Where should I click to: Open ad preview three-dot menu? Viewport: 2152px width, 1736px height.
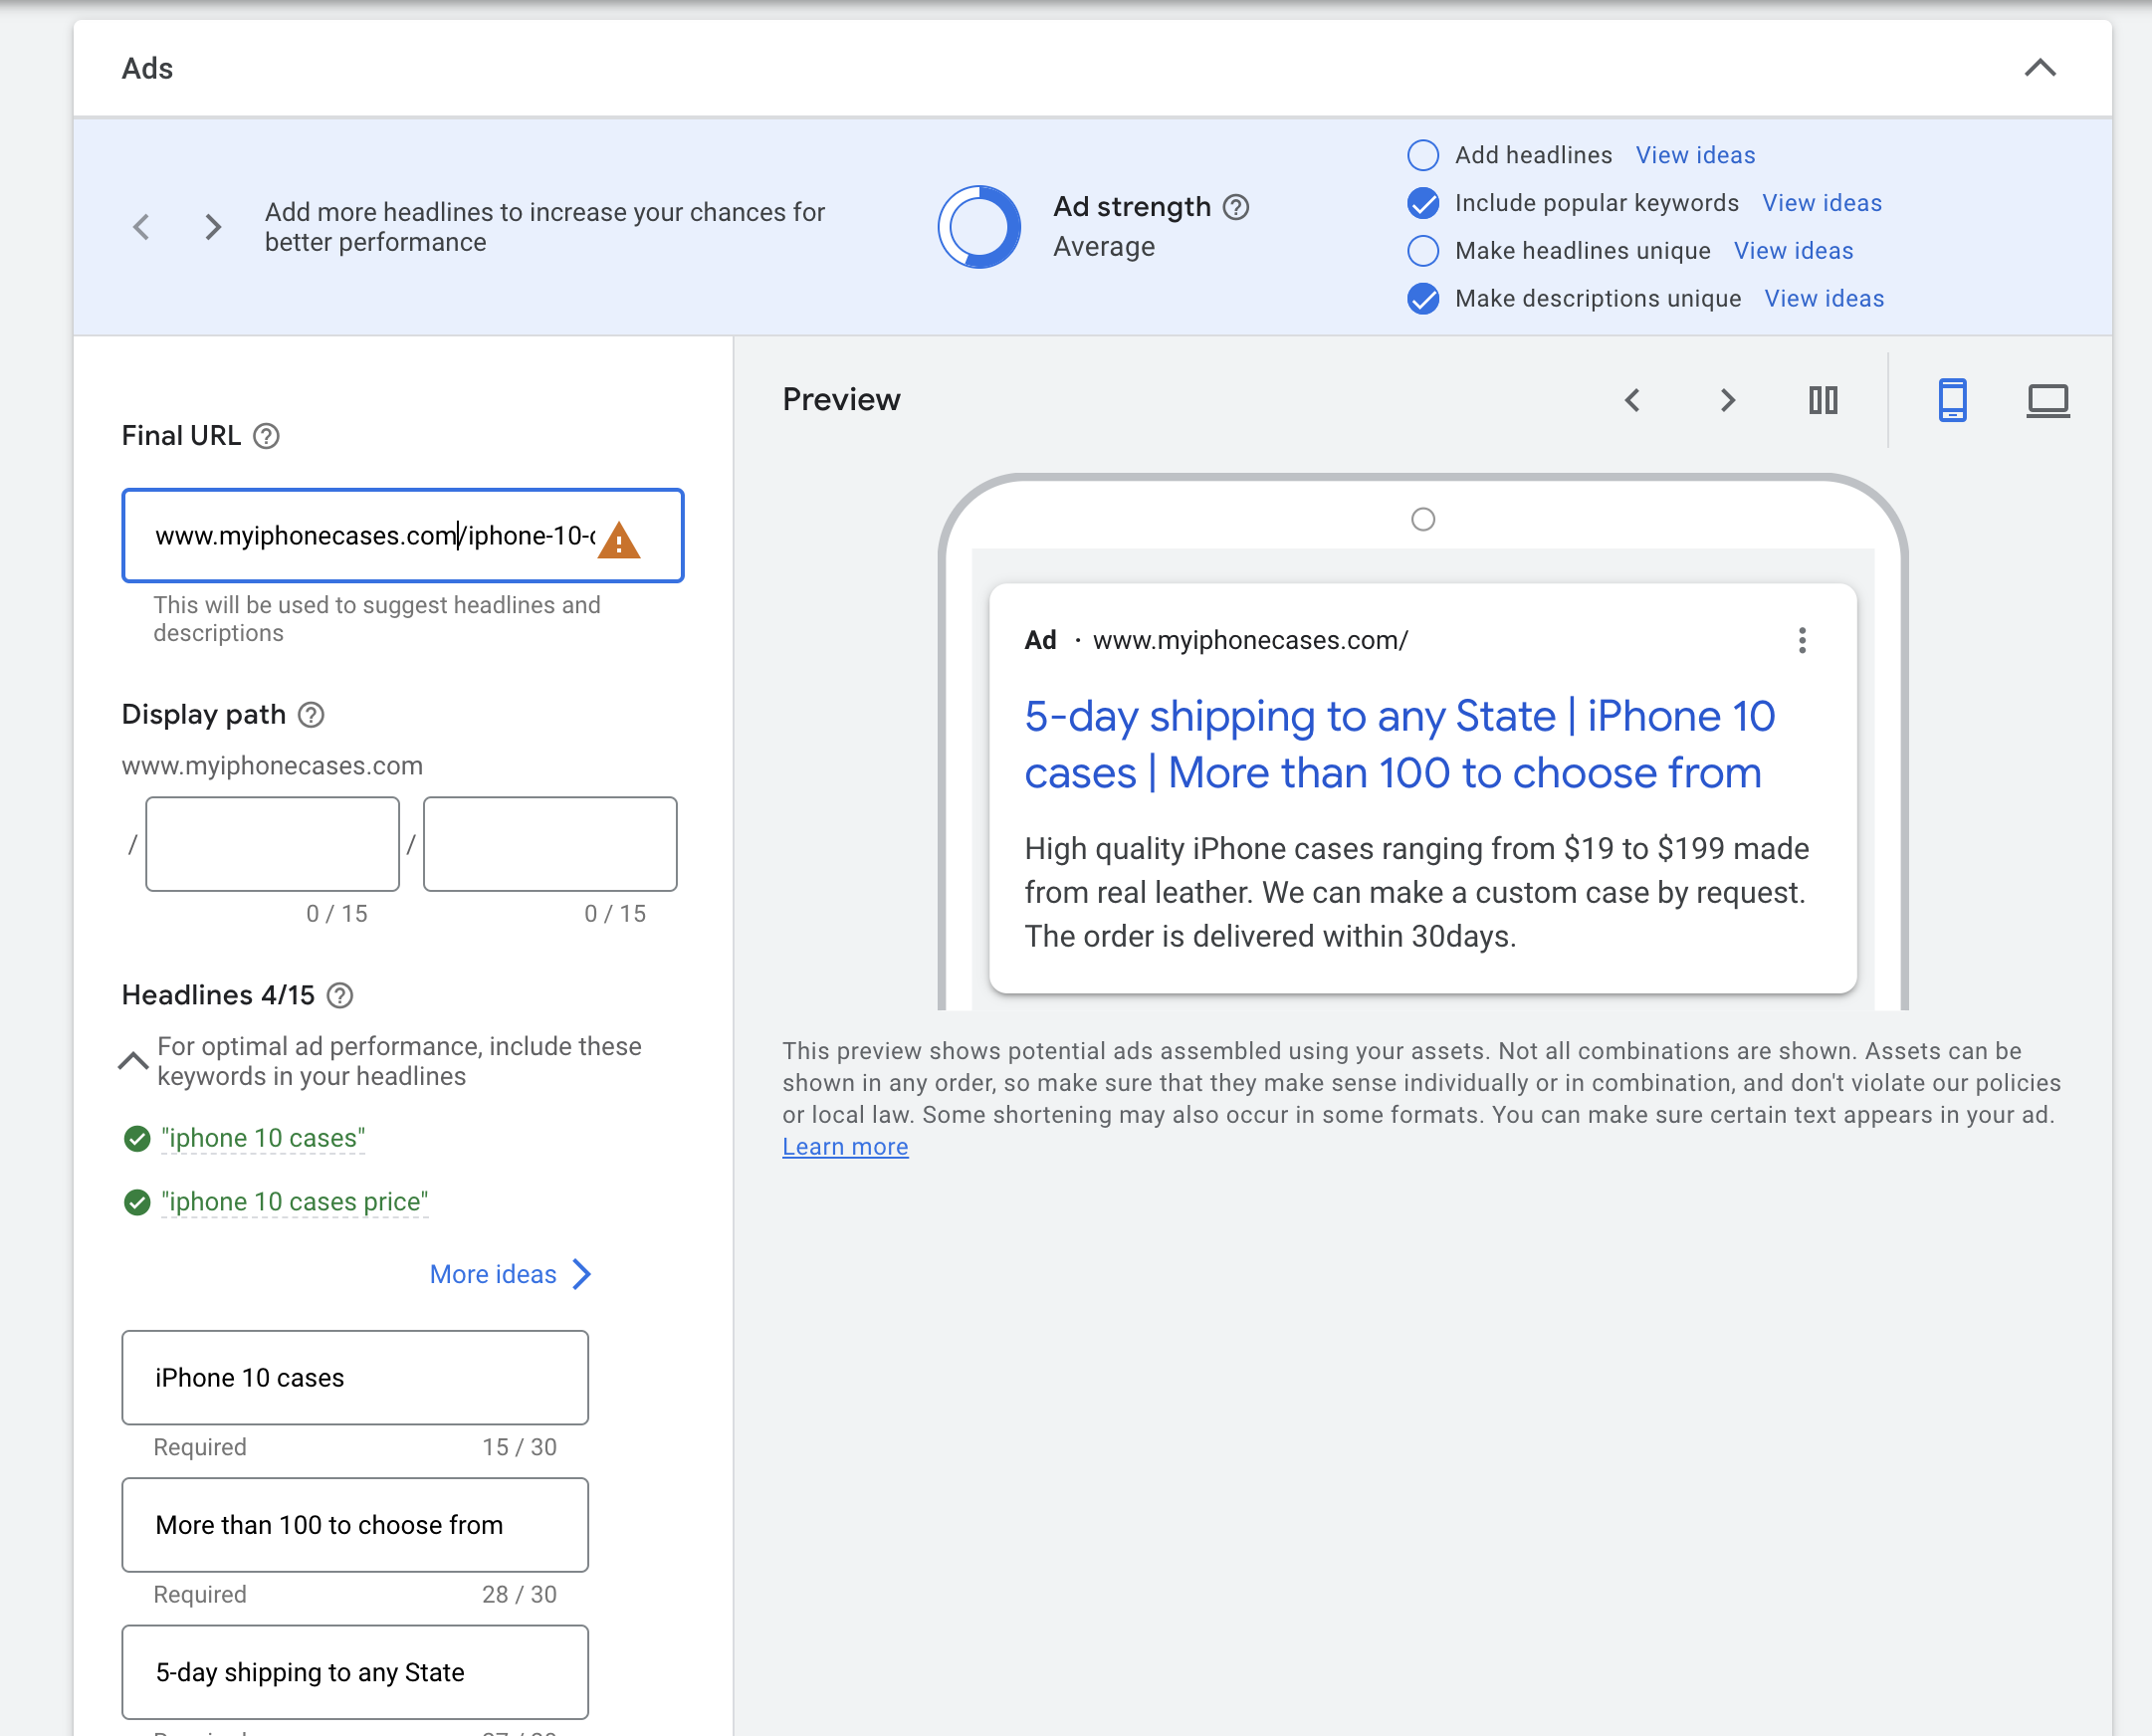pos(1802,640)
